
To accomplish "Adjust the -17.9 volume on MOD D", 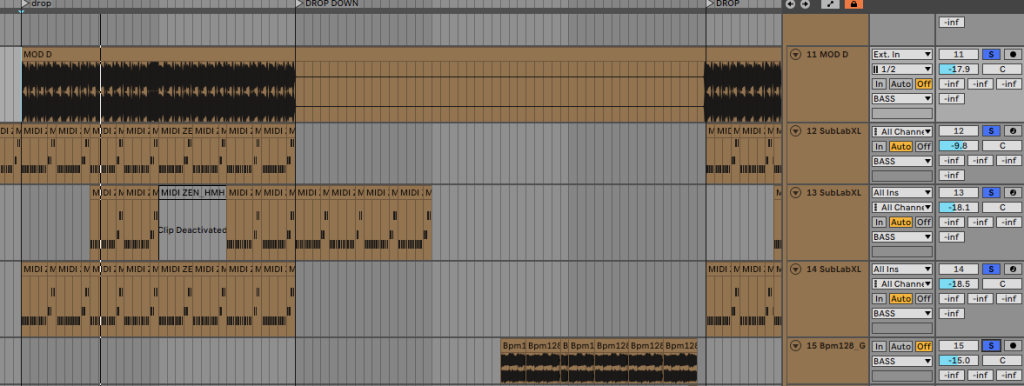I will click(959, 69).
